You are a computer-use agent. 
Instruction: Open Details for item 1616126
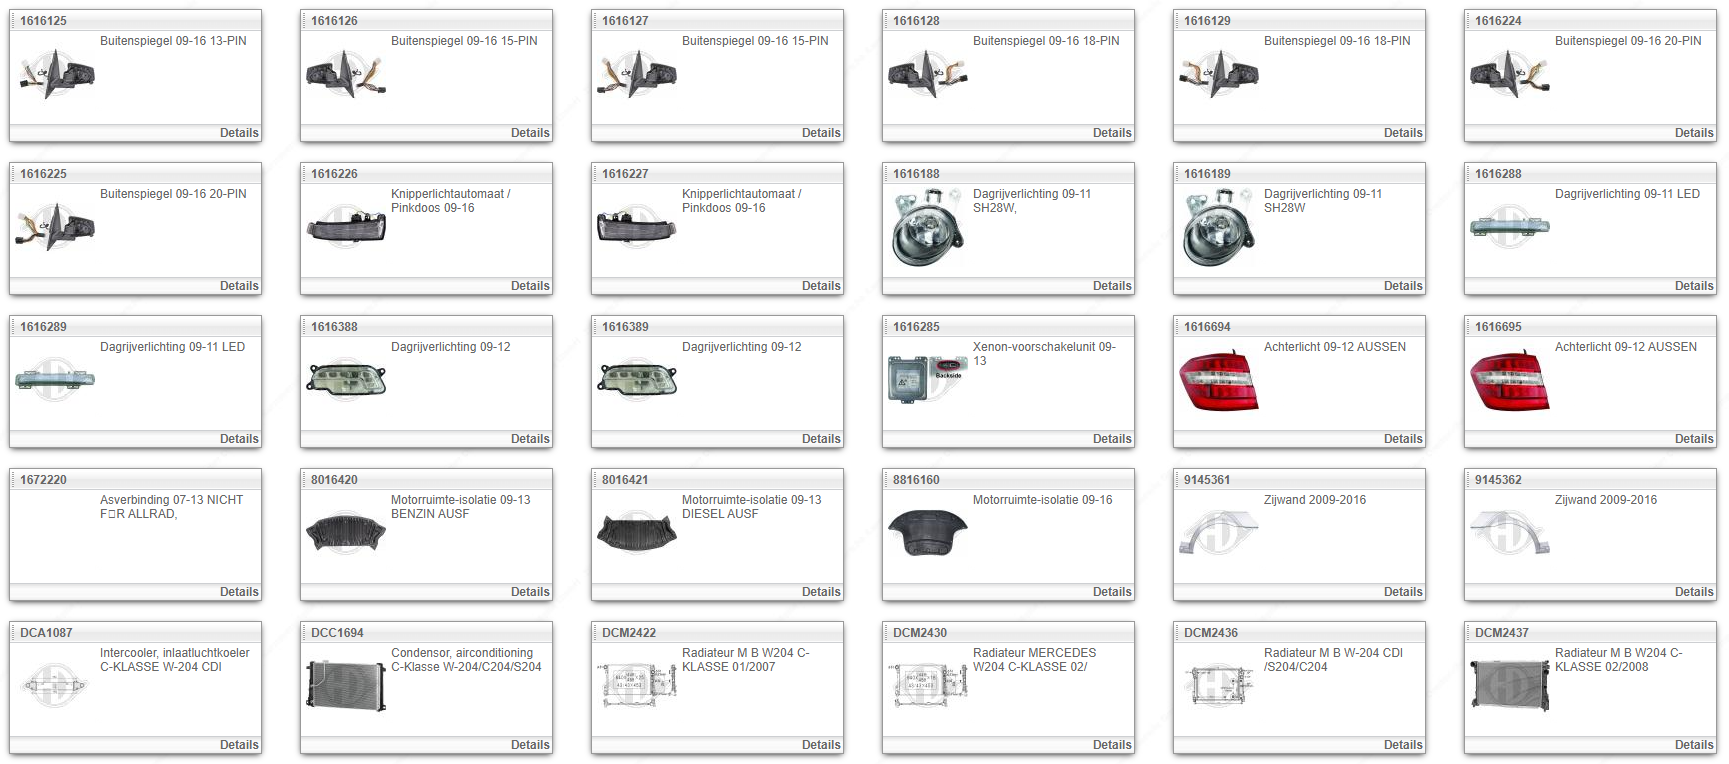[x=529, y=133]
